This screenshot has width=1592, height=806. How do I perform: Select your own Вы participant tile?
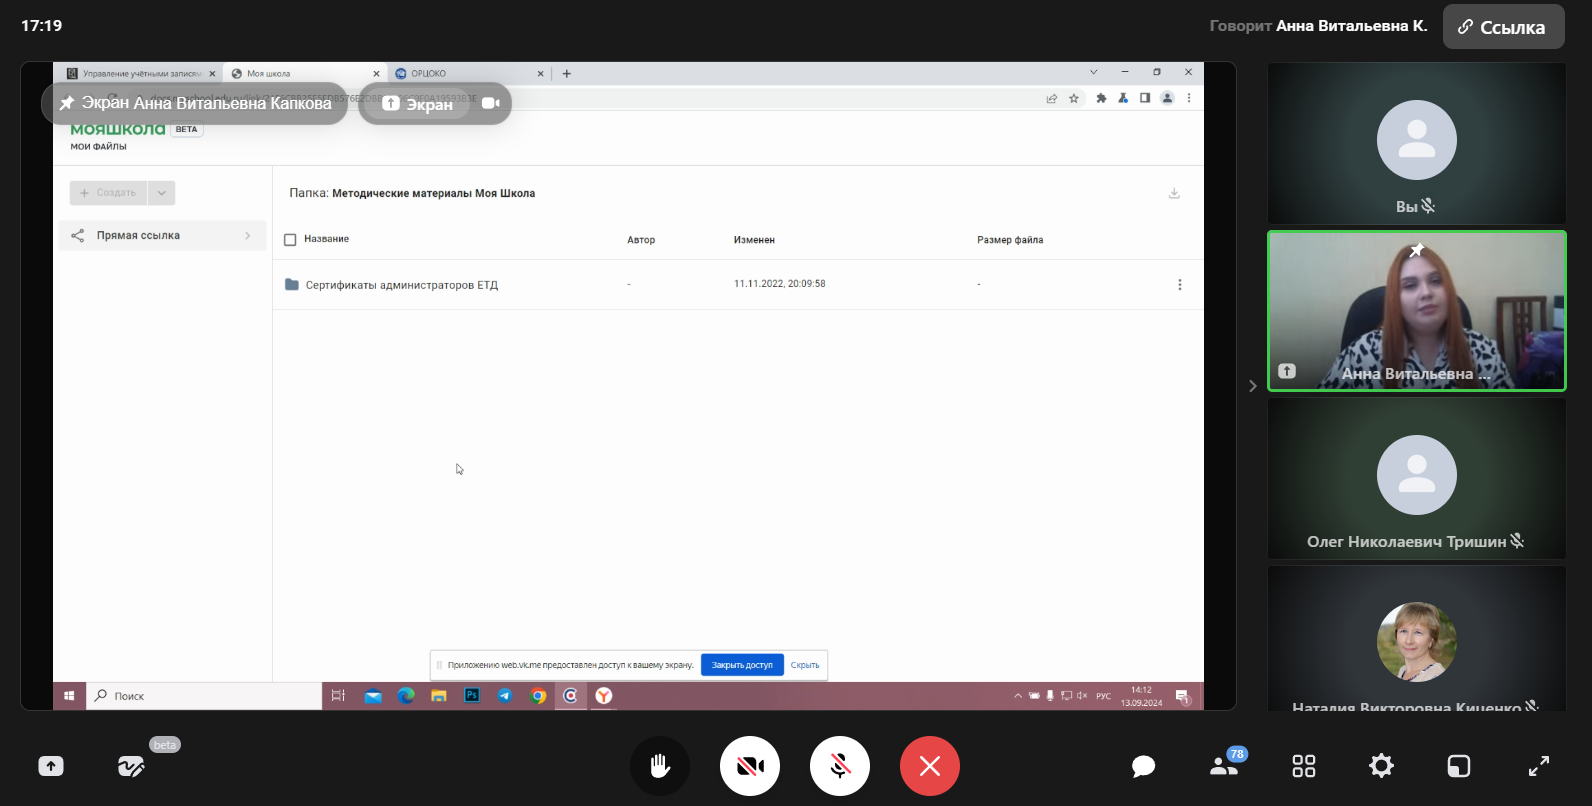coord(1416,144)
